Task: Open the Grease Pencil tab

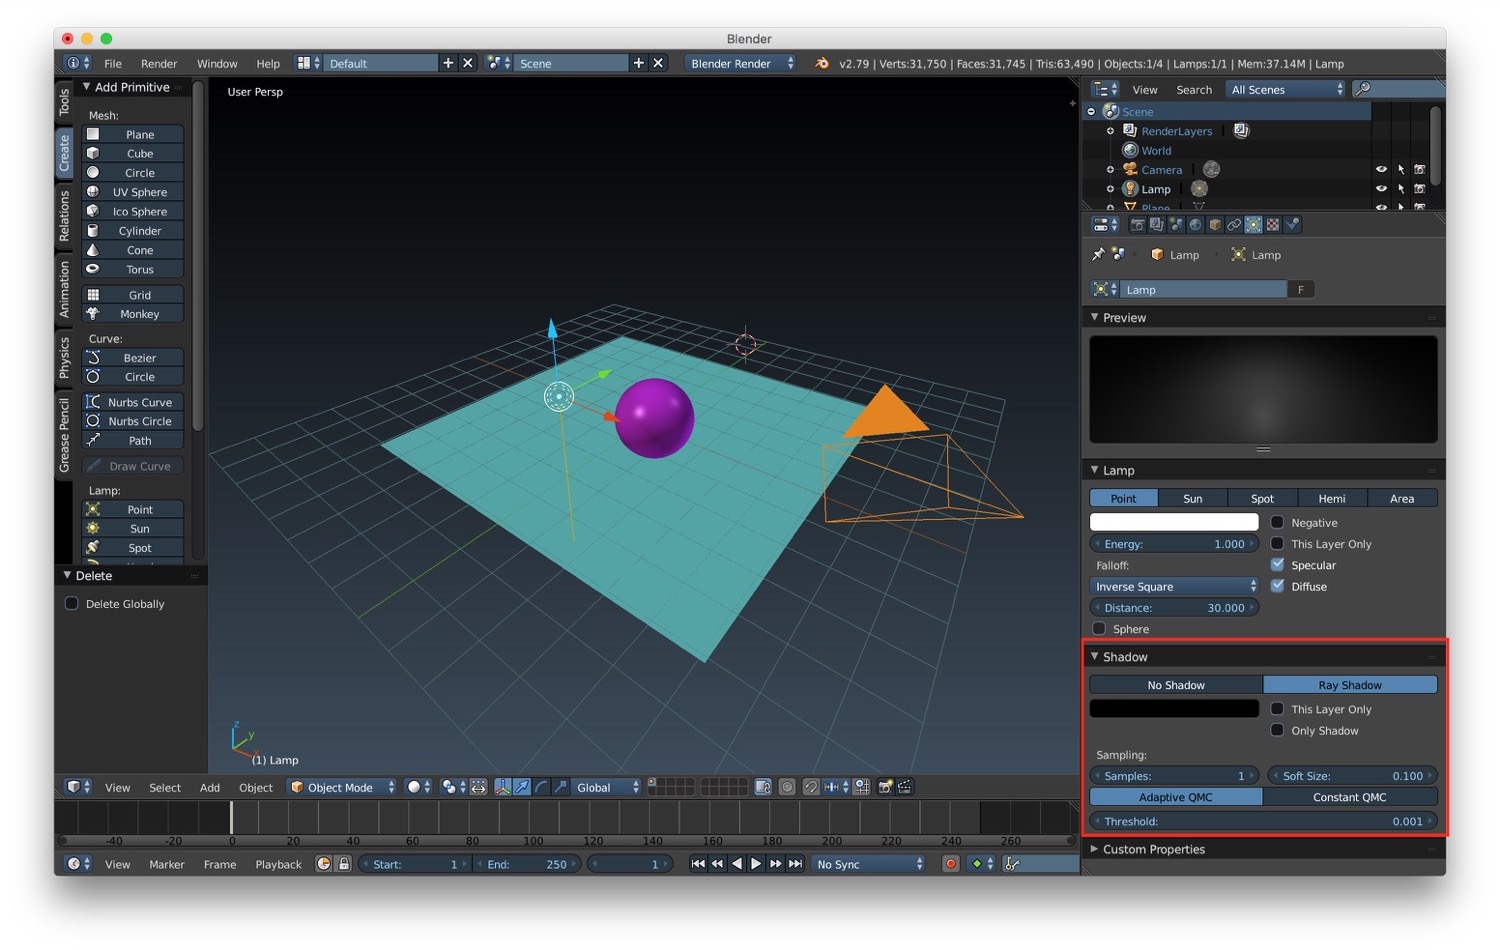Action: pos(64,434)
